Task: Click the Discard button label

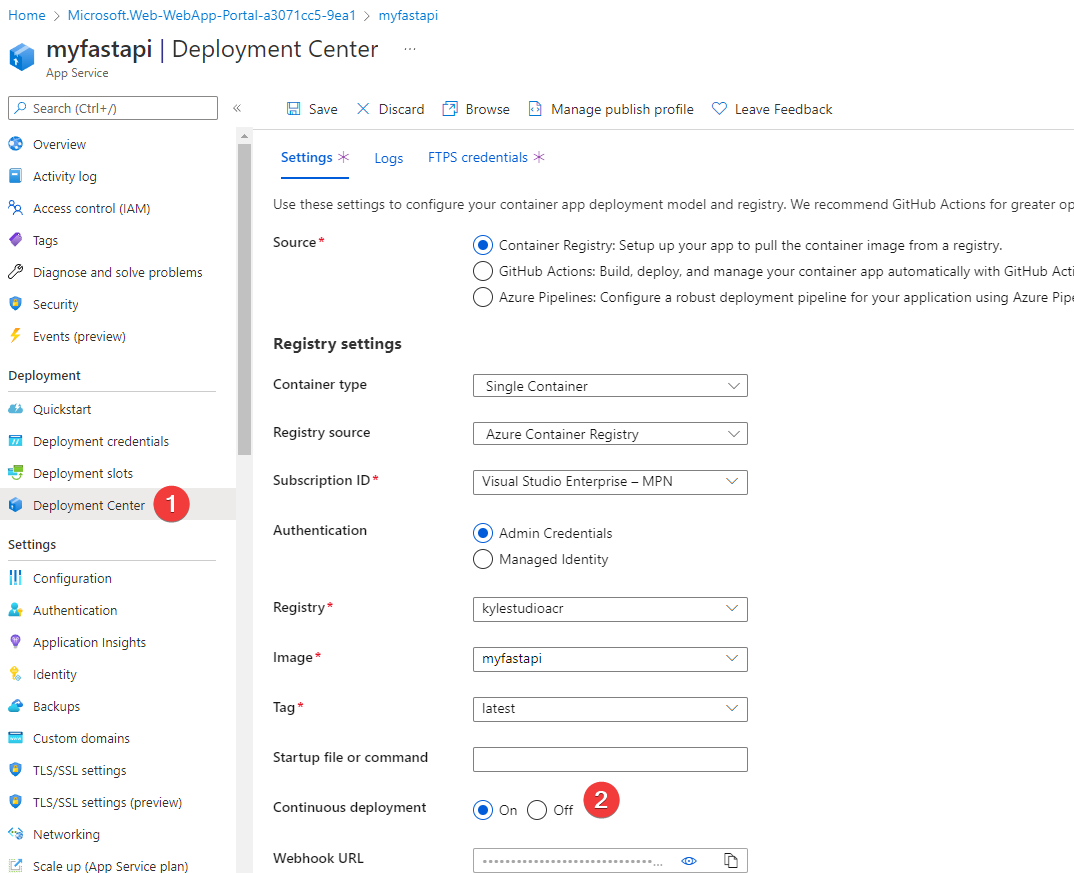Action: tap(401, 109)
